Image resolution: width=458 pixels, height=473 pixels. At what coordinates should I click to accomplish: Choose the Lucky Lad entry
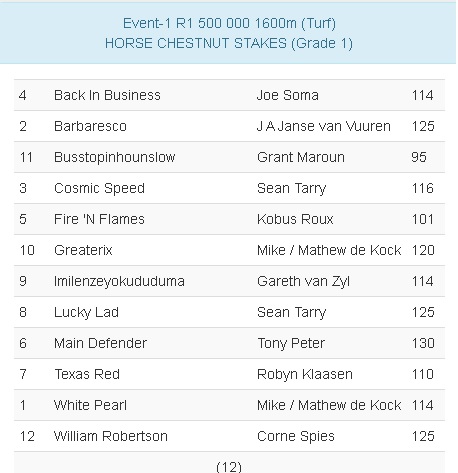pos(86,312)
